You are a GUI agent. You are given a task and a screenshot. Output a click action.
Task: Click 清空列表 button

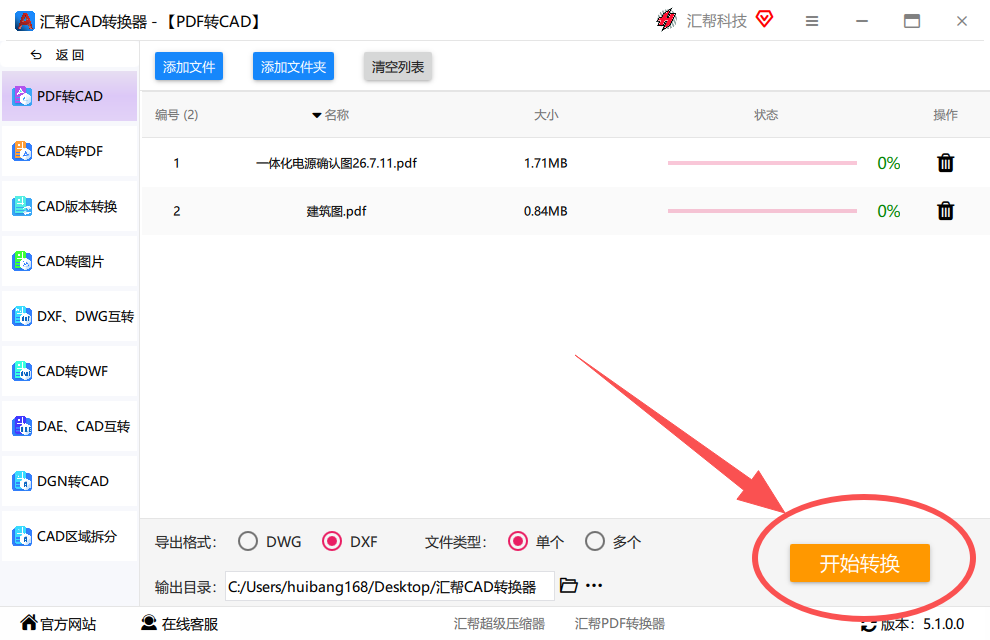point(398,66)
